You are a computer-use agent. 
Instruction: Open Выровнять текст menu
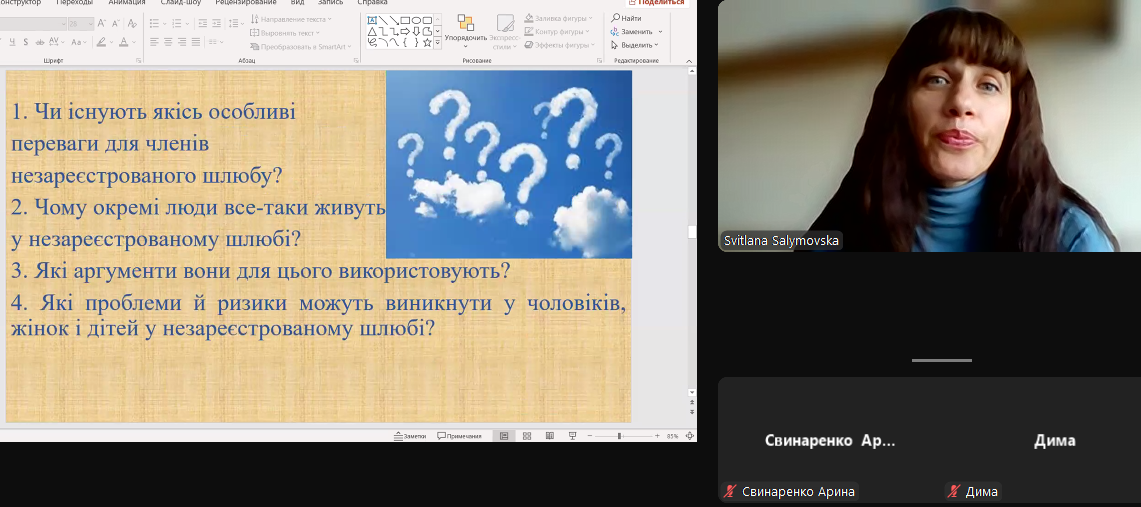(x=285, y=33)
